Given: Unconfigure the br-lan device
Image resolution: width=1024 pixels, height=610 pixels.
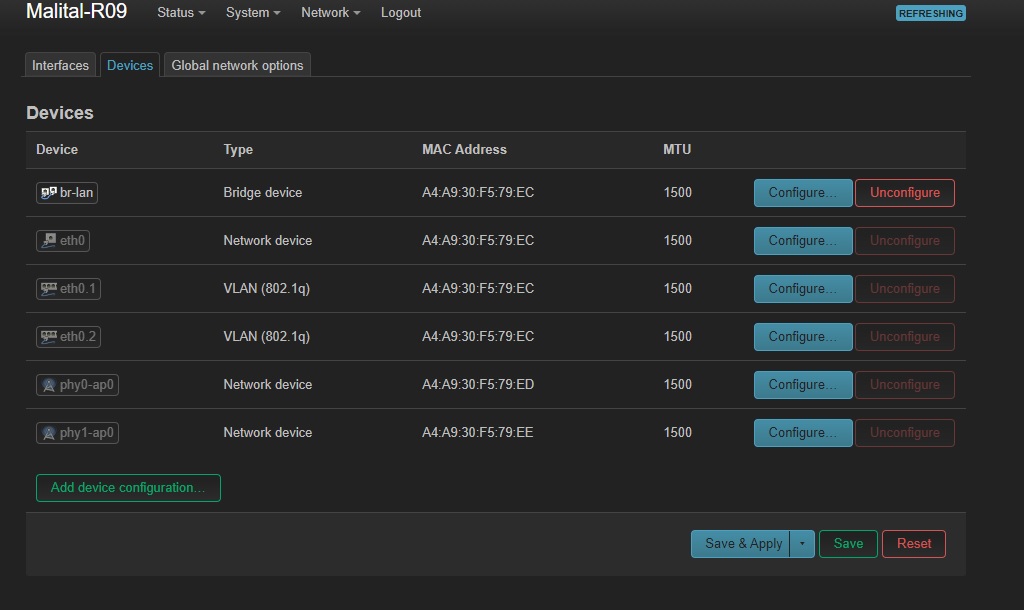Looking at the screenshot, I should point(904,193).
